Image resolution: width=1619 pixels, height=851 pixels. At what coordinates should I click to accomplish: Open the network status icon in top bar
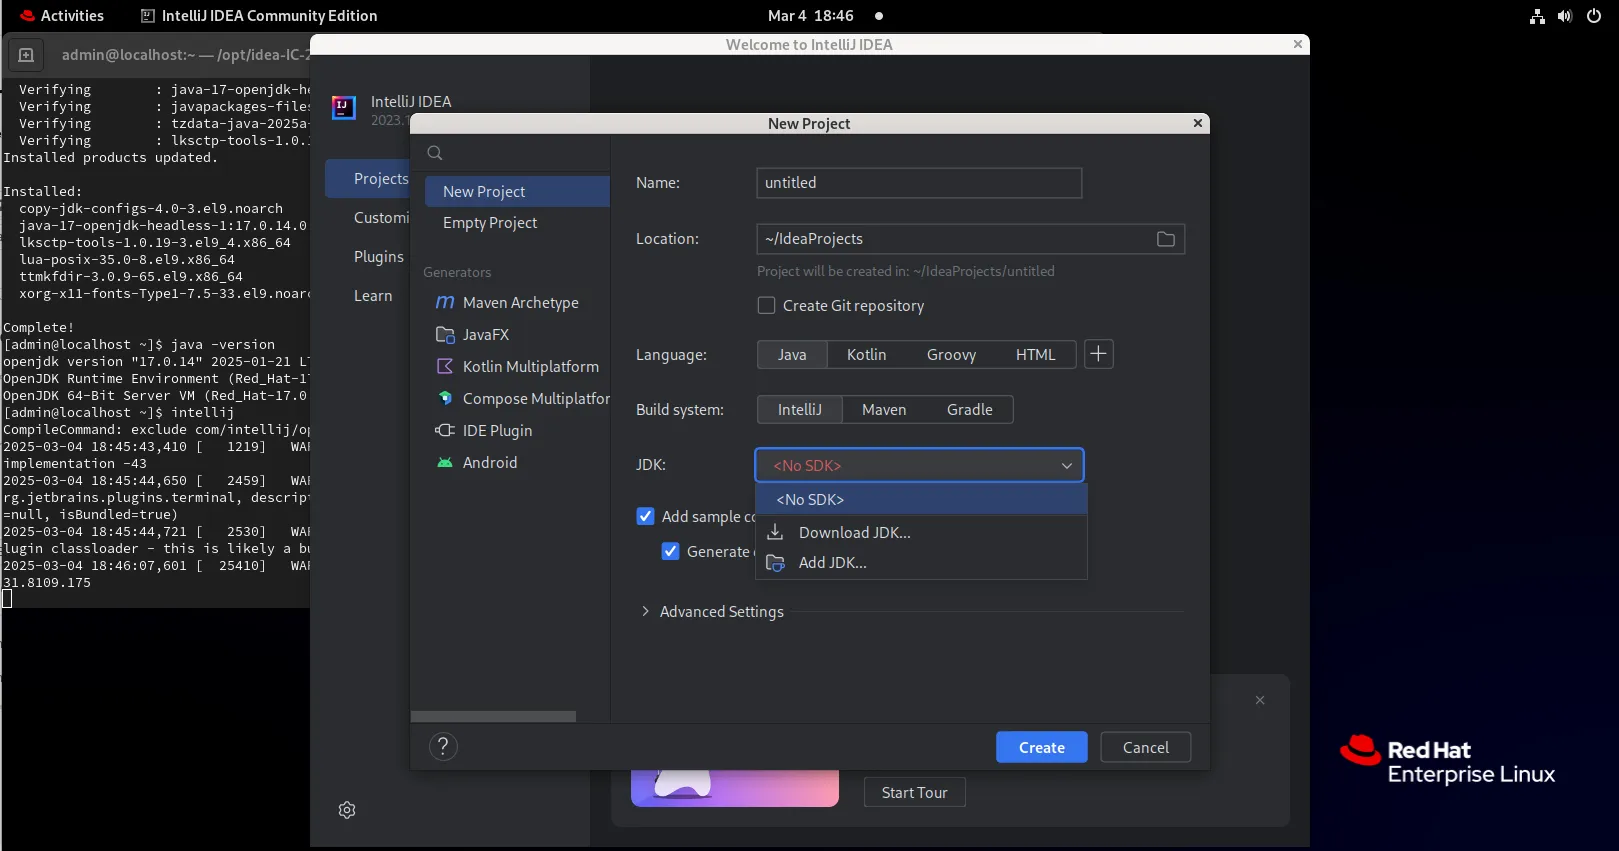(x=1537, y=16)
